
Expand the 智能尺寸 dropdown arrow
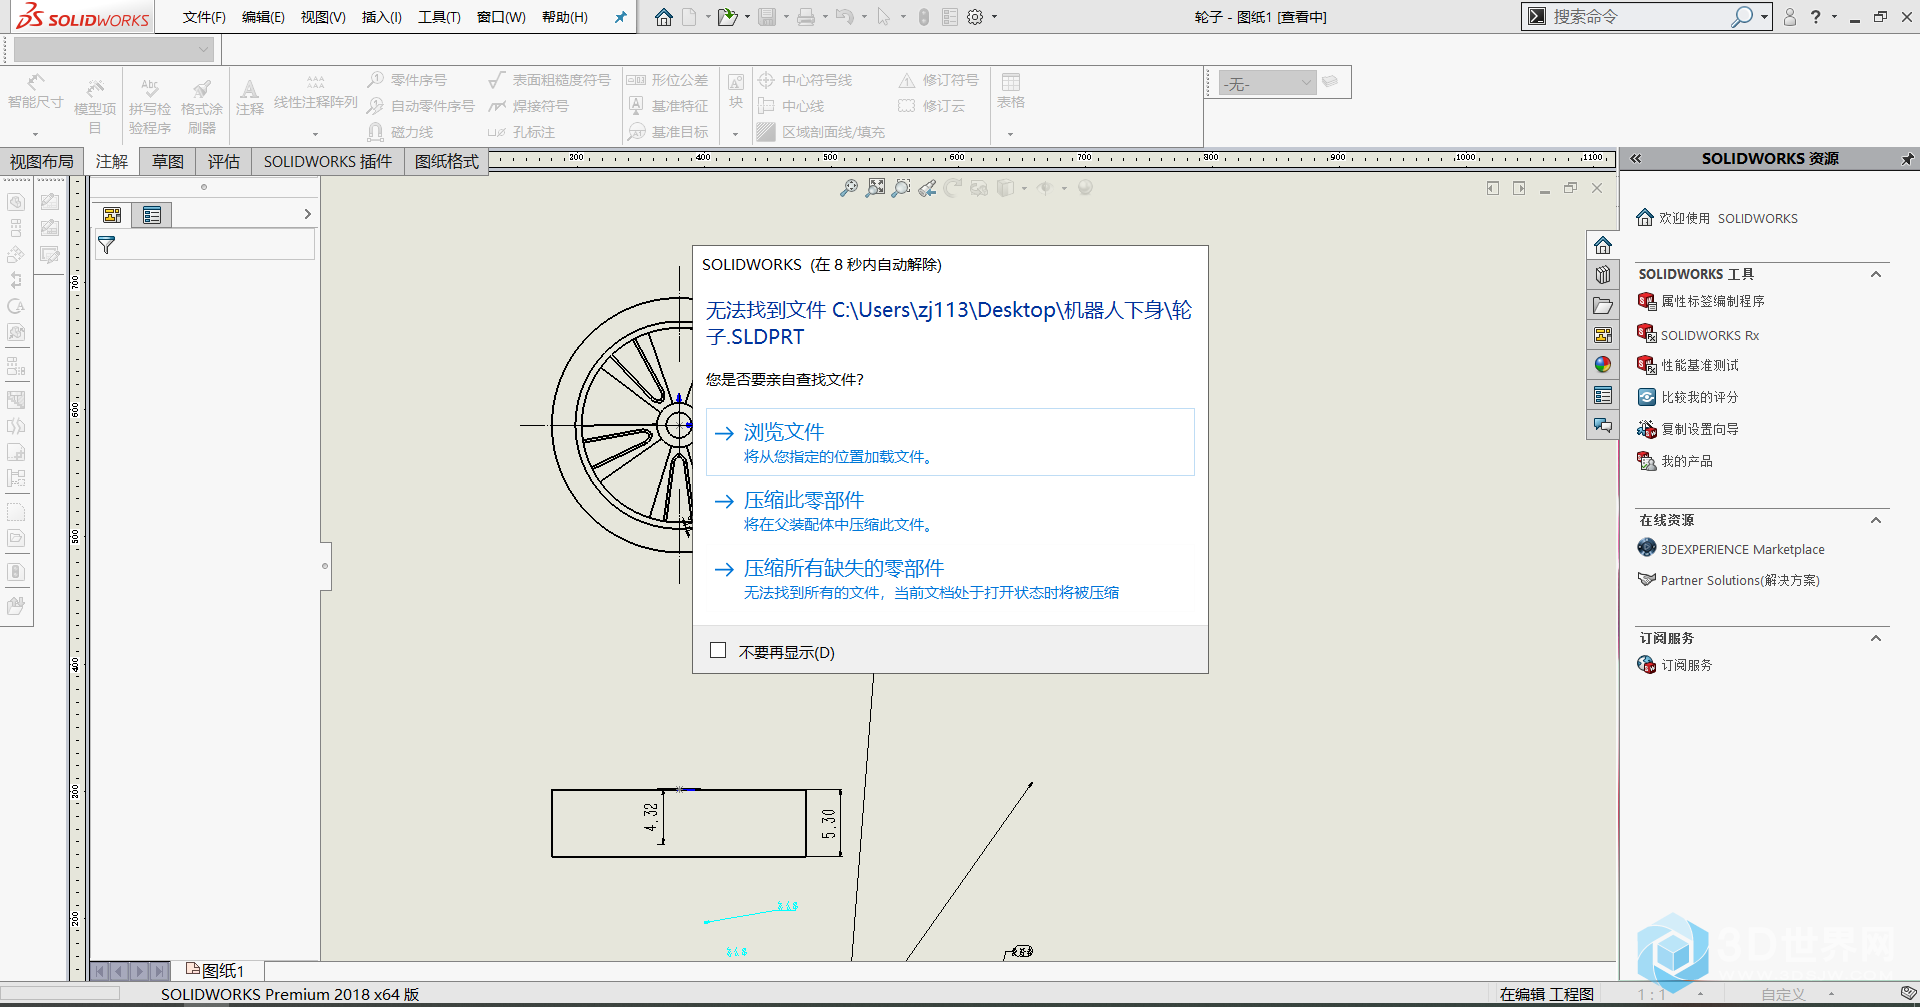coord(35,133)
